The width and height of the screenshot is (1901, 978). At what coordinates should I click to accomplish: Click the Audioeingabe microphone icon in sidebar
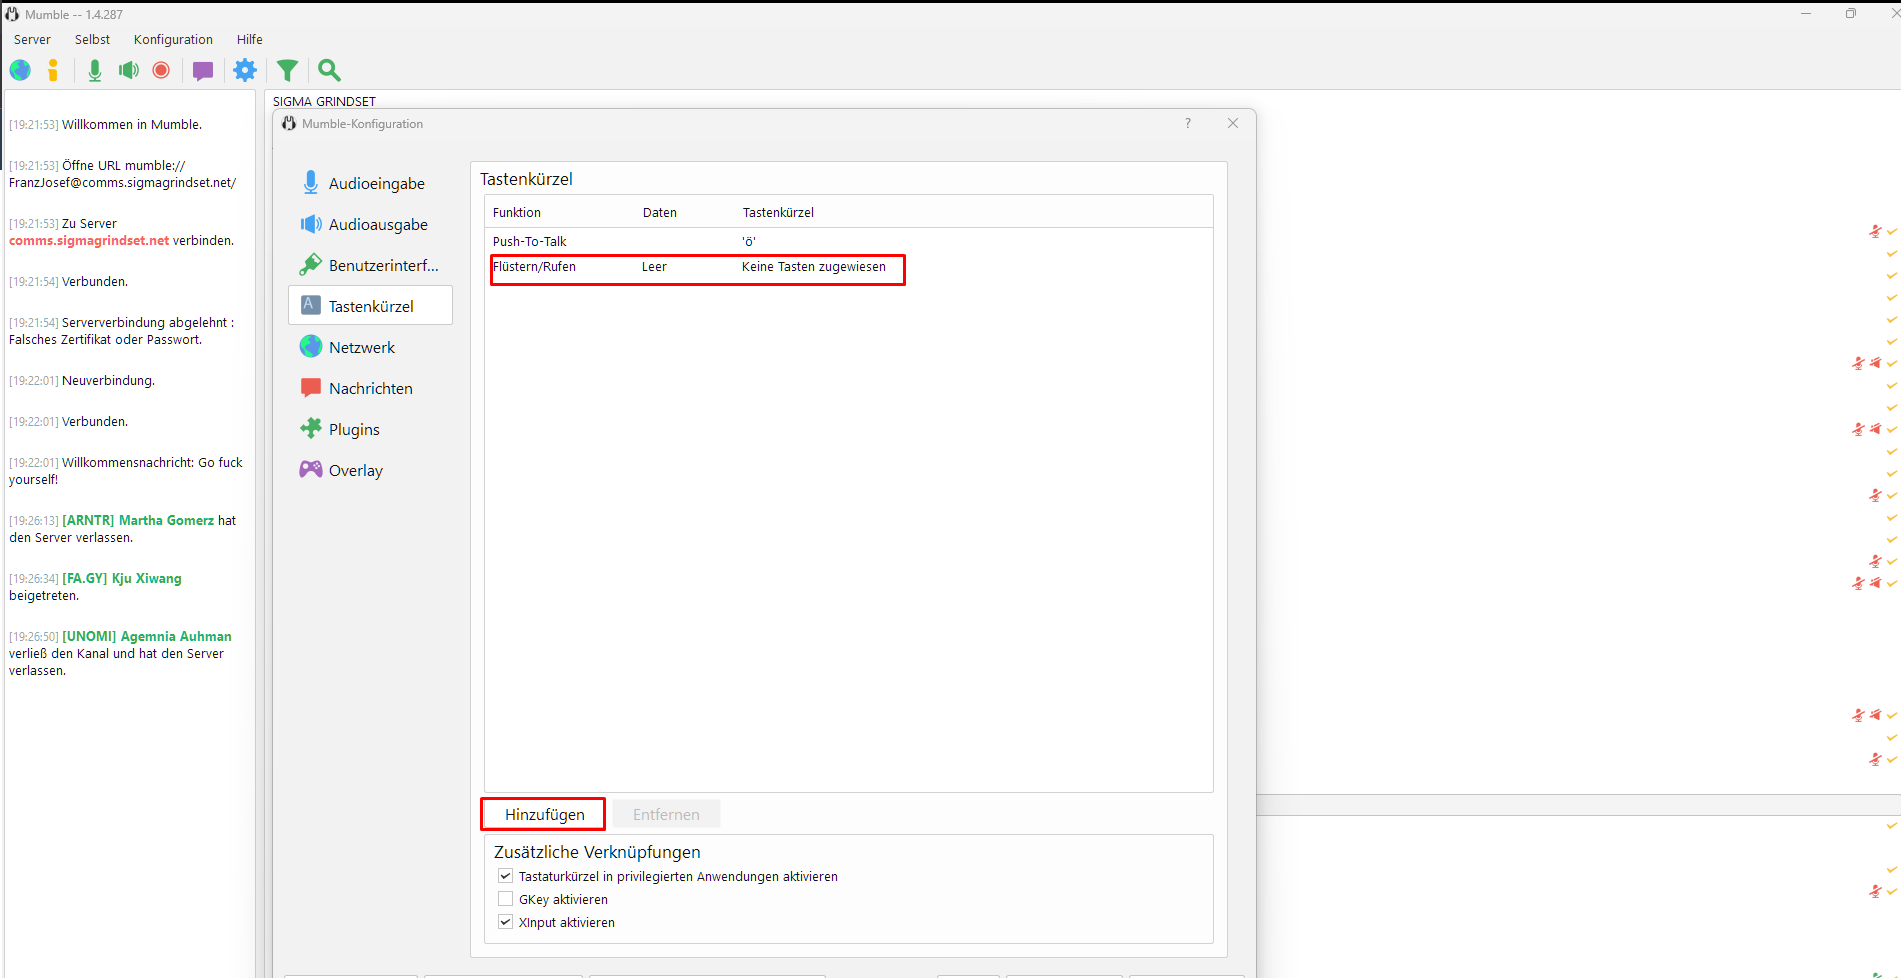point(311,182)
